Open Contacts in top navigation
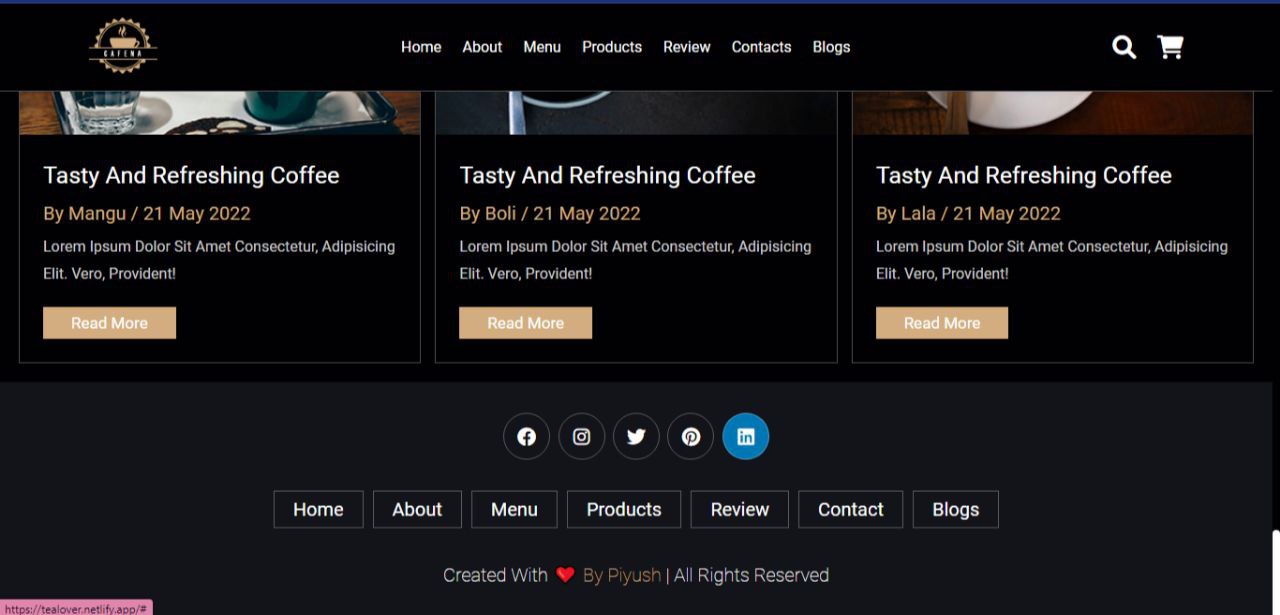Image resolution: width=1280 pixels, height=615 pixels. (761, 47)
